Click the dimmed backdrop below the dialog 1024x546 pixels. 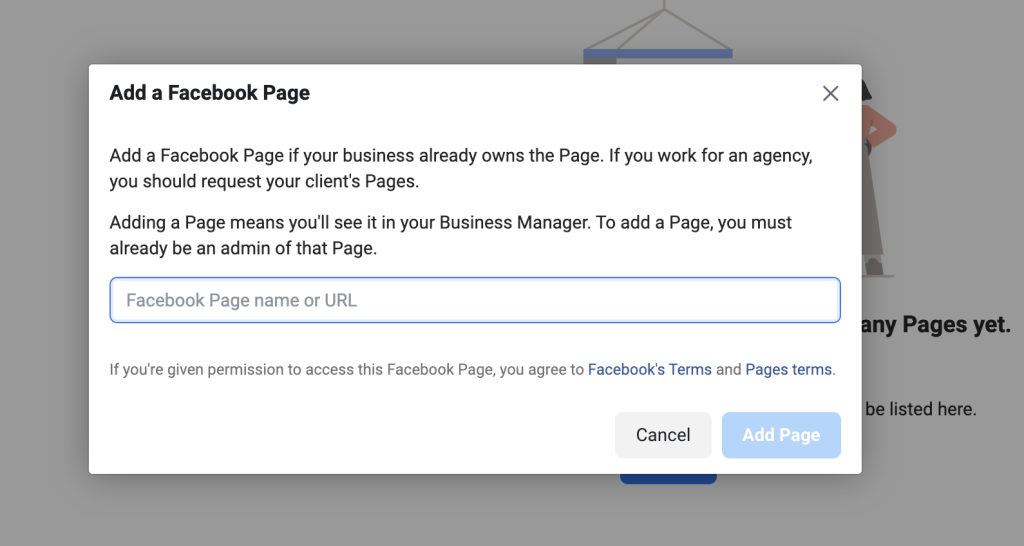pos(400,510)
